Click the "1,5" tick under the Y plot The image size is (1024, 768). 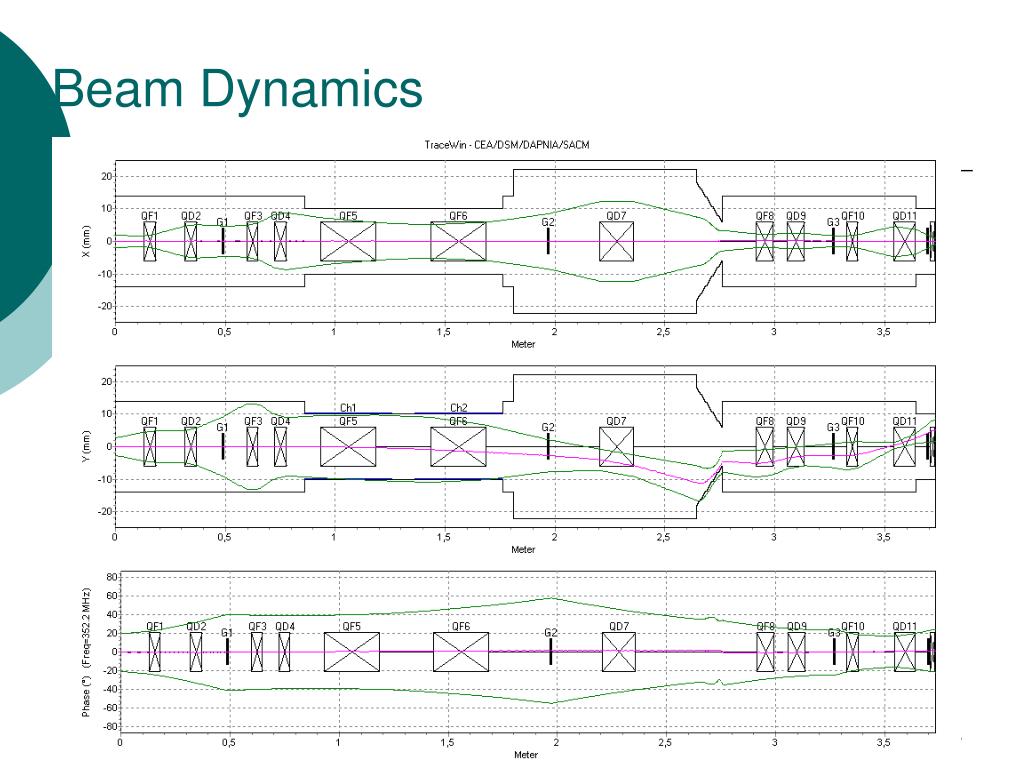click(x=444, y=537)
